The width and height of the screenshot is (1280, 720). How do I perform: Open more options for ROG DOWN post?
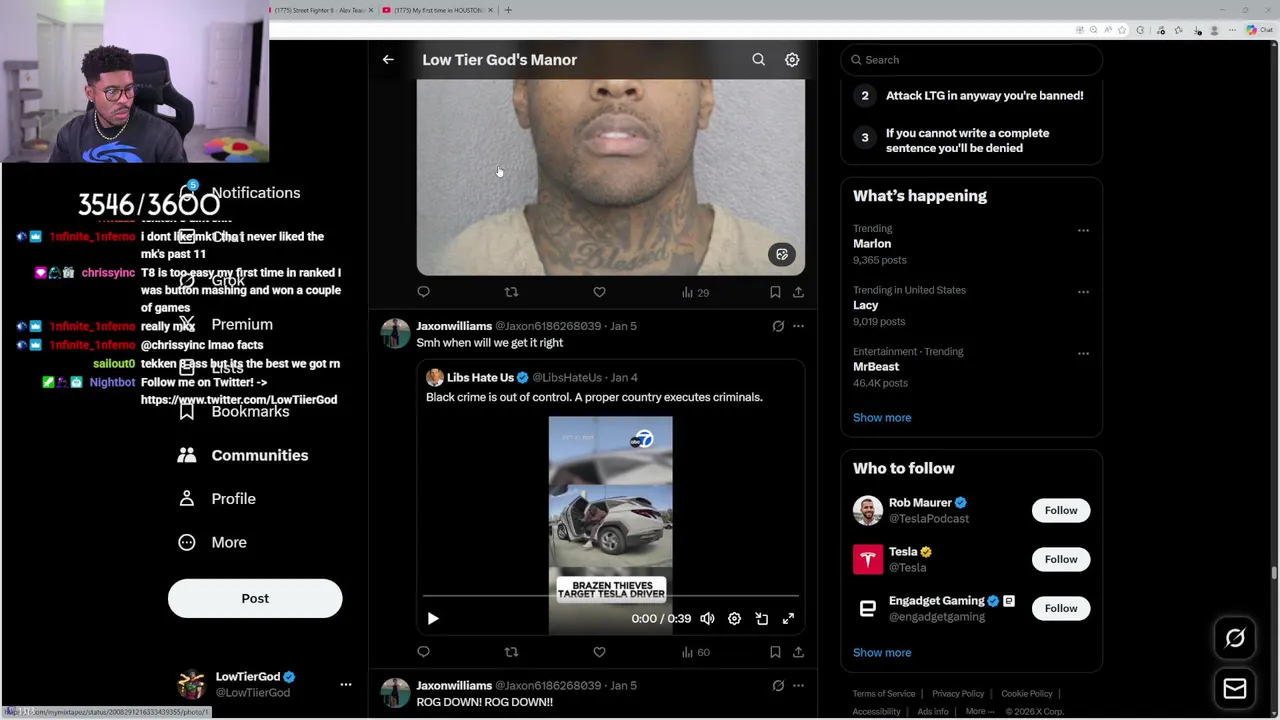[x=798, y=686]
